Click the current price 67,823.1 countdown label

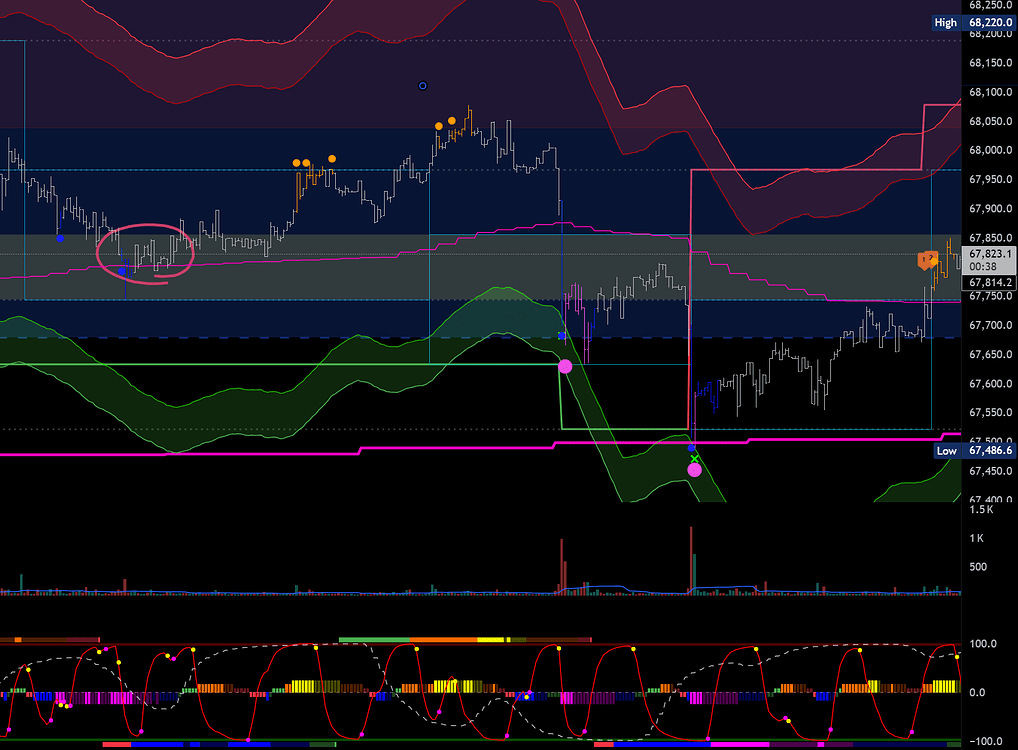click(987, 261)
